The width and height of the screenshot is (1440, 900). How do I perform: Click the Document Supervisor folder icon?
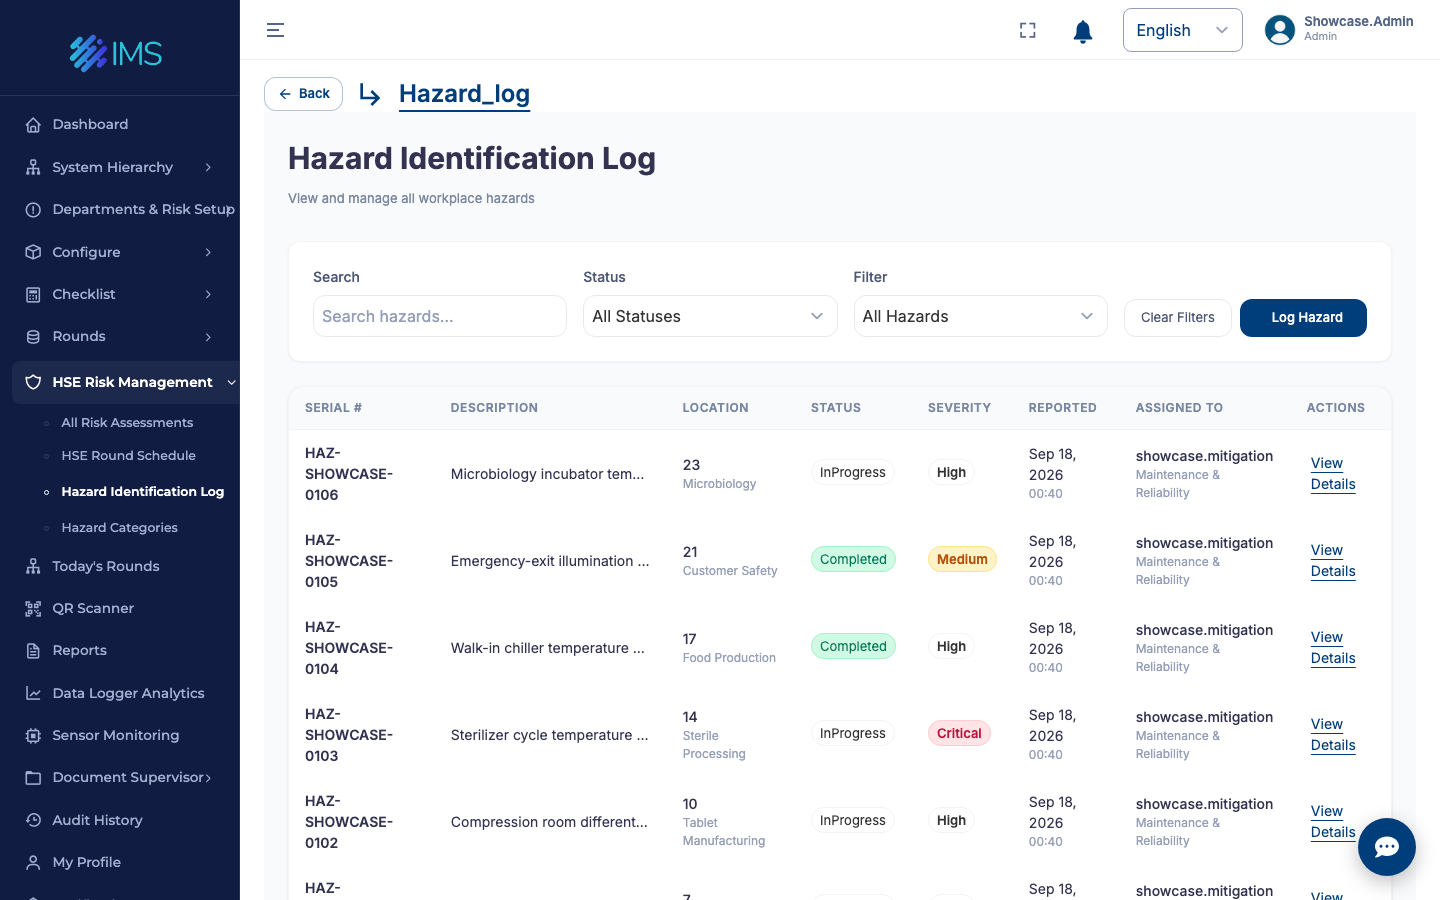click(33, 778)
